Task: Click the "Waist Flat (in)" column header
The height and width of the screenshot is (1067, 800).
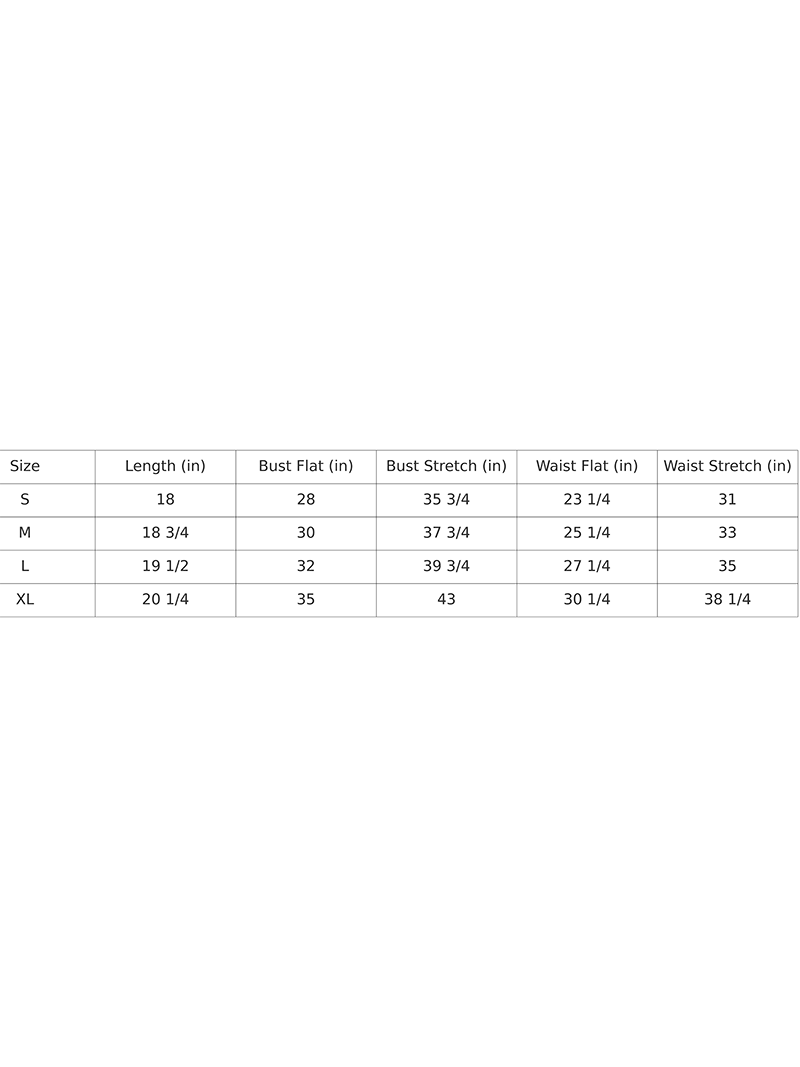Action: [x=587, y=466]
